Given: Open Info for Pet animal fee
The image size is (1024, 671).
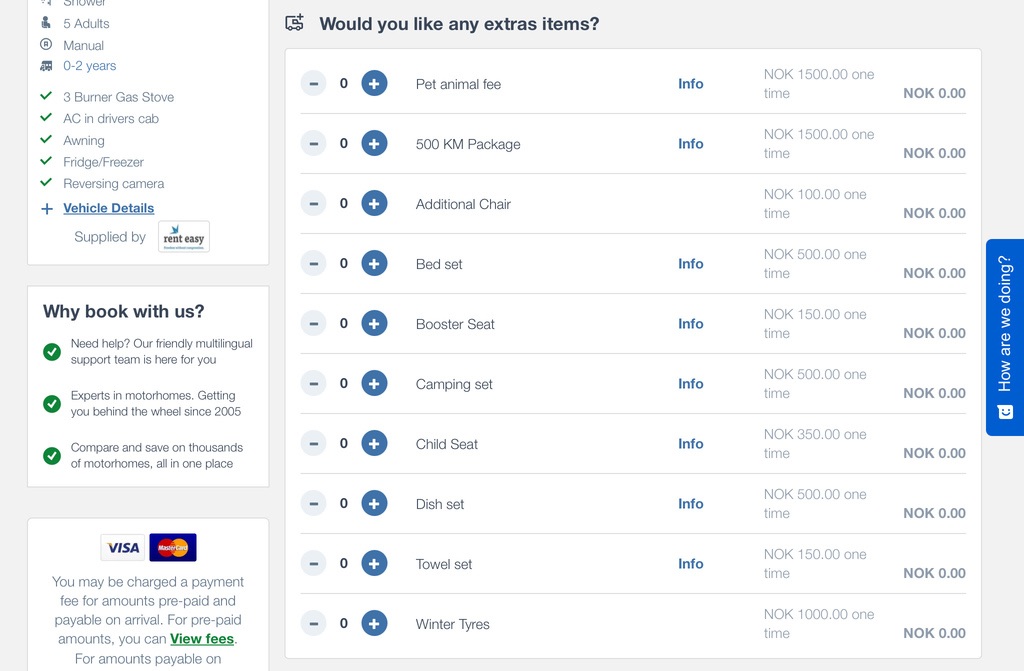Looking at the screenshot, I should coord(690,84).
